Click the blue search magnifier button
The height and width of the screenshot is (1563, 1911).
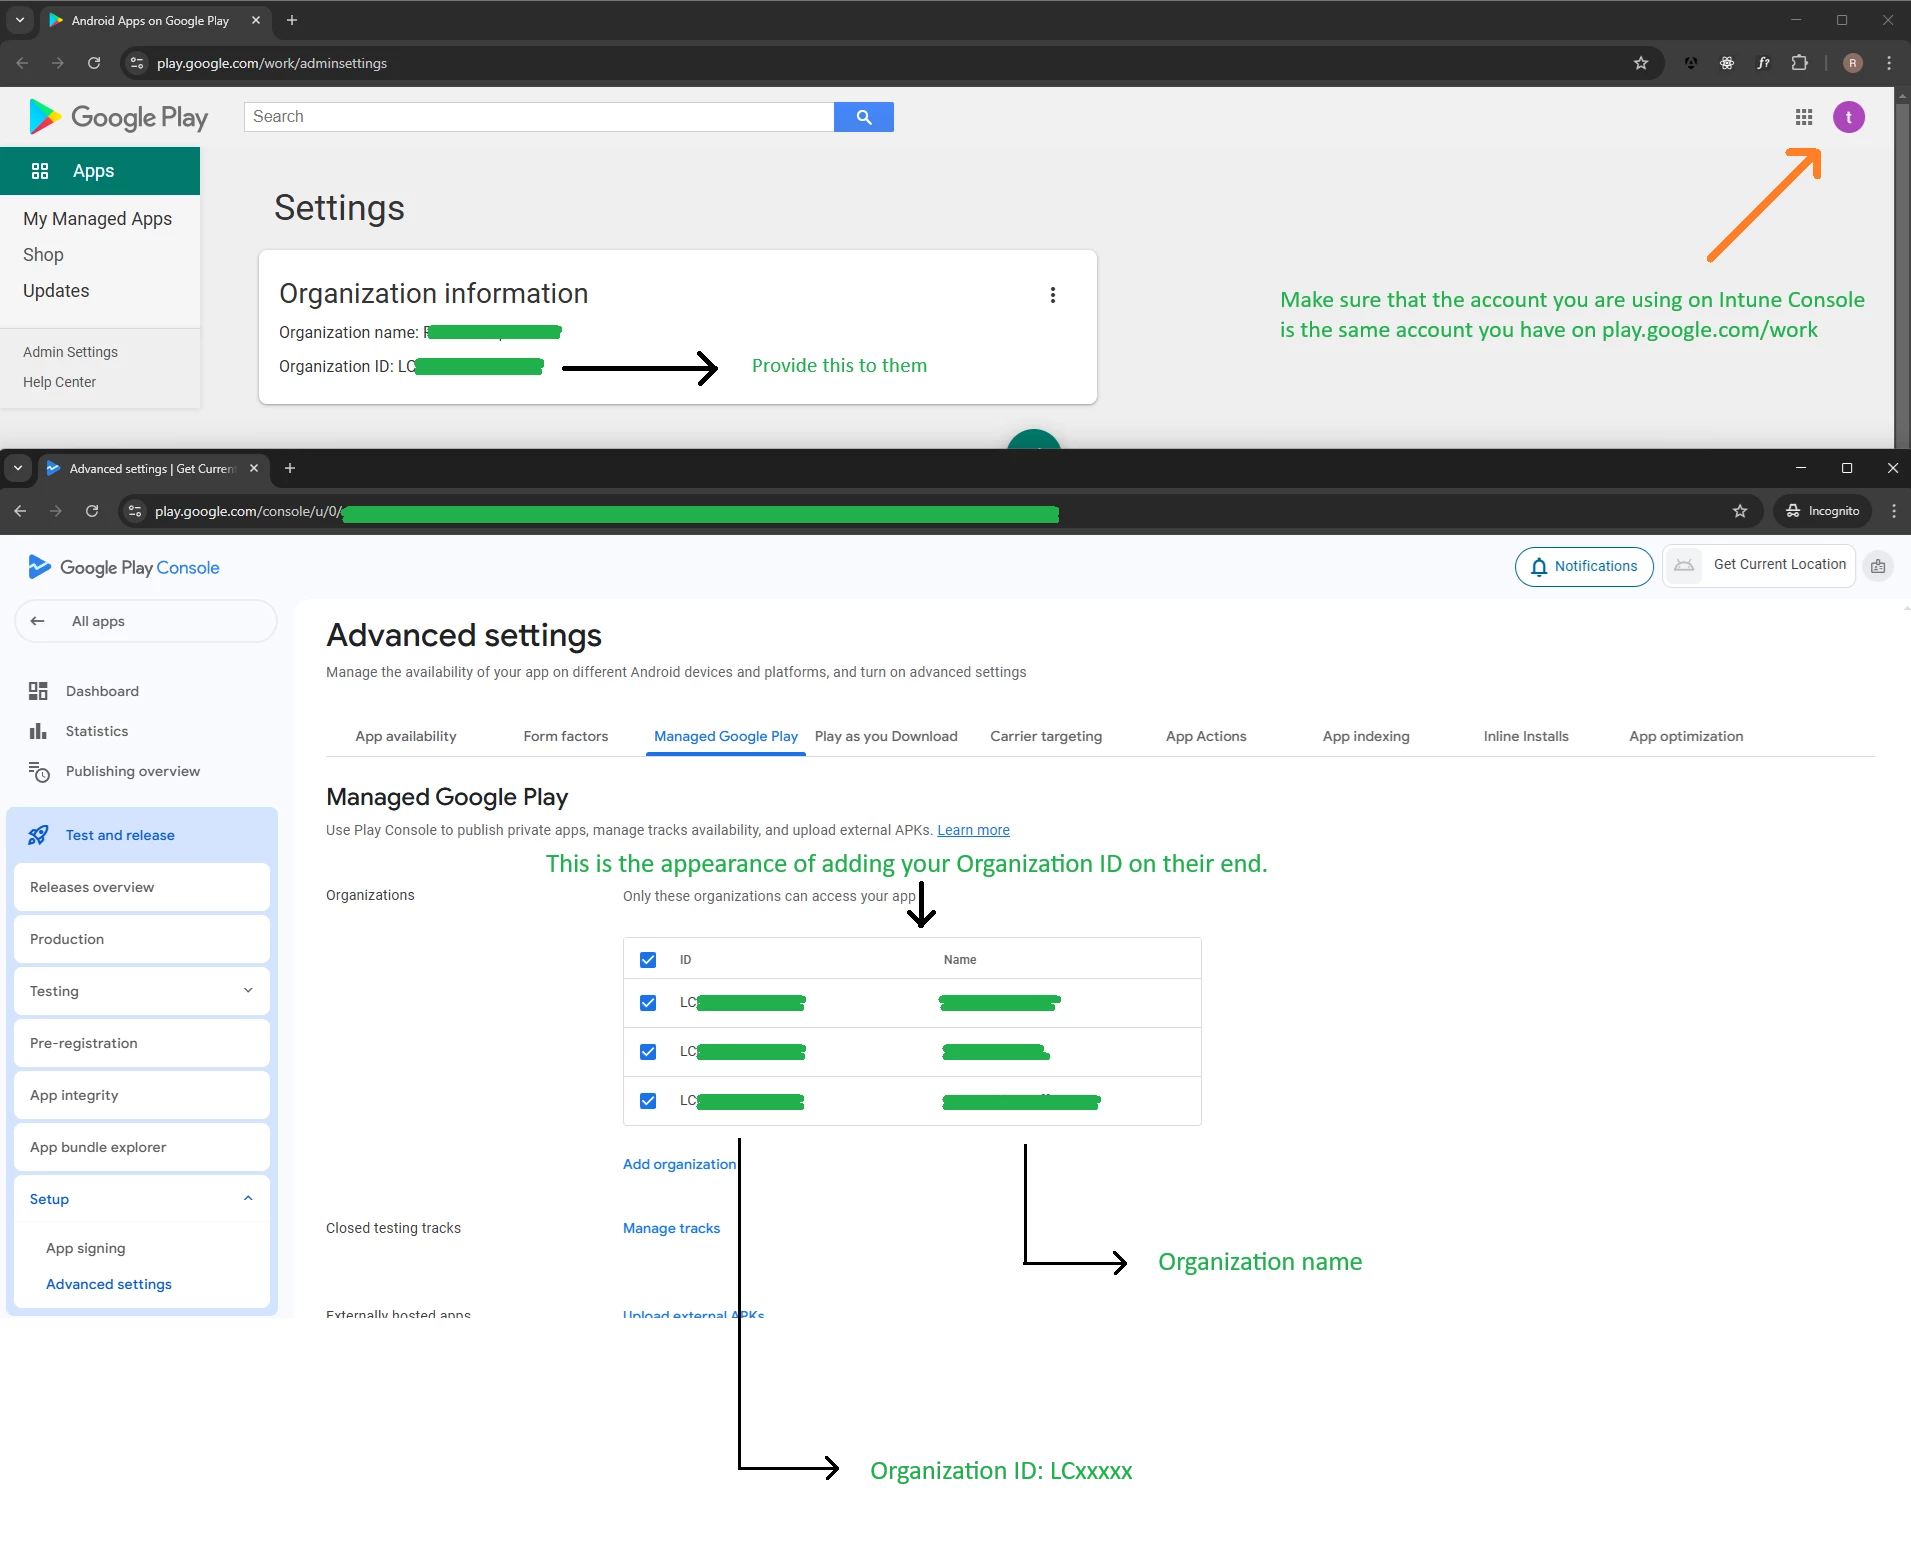(863, 117)
